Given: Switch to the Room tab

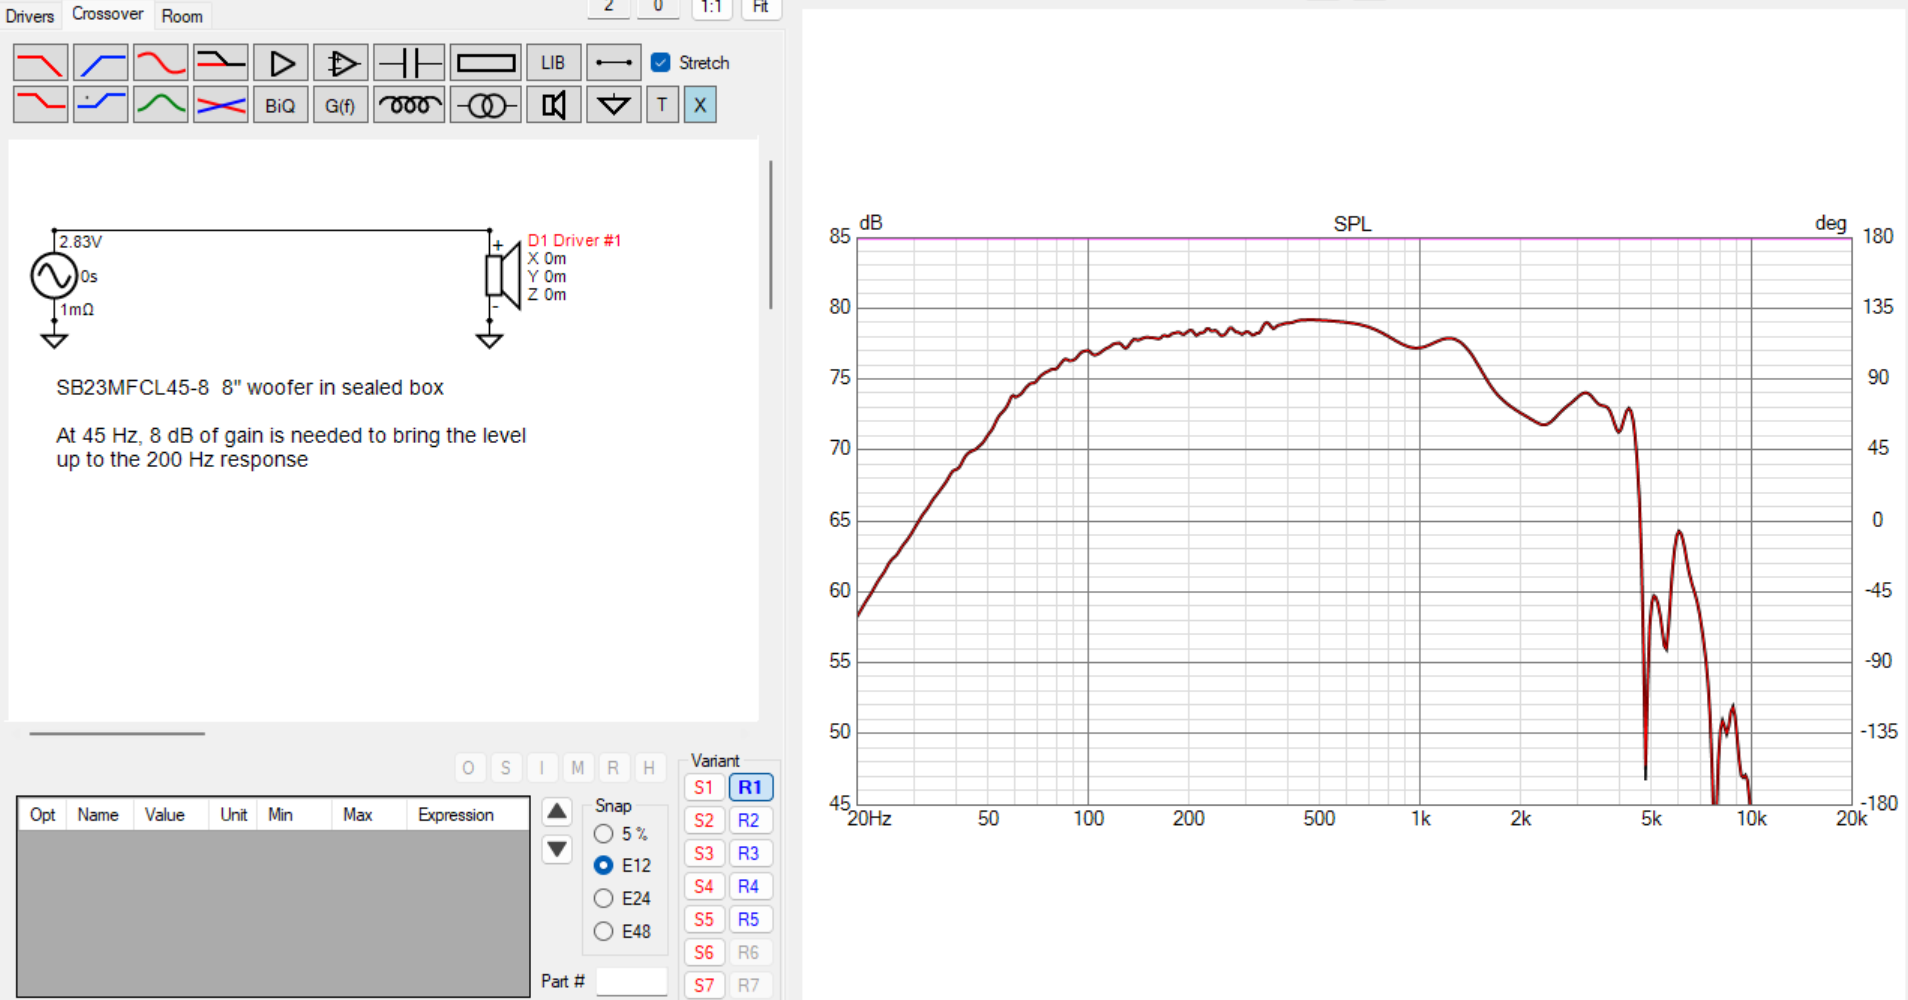Looking at the screenshot, I should coord(182,16).
